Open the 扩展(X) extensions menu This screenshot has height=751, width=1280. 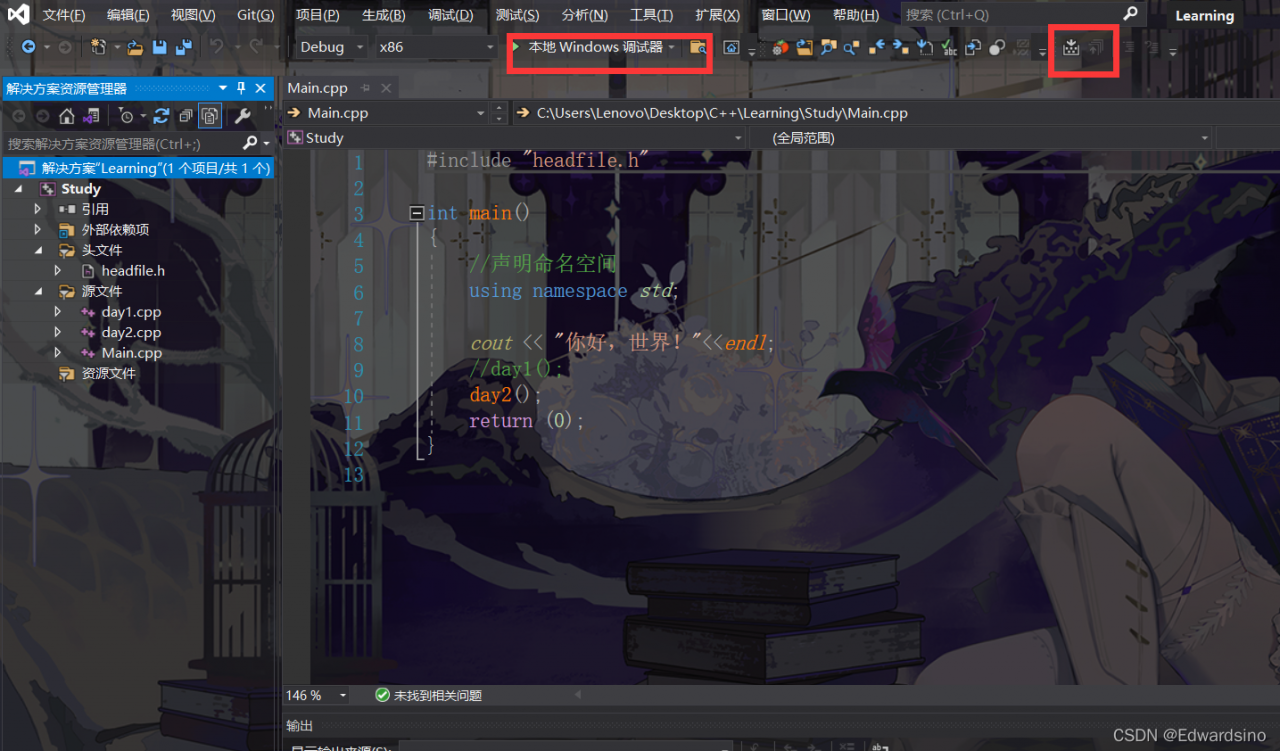pos(717,15)
